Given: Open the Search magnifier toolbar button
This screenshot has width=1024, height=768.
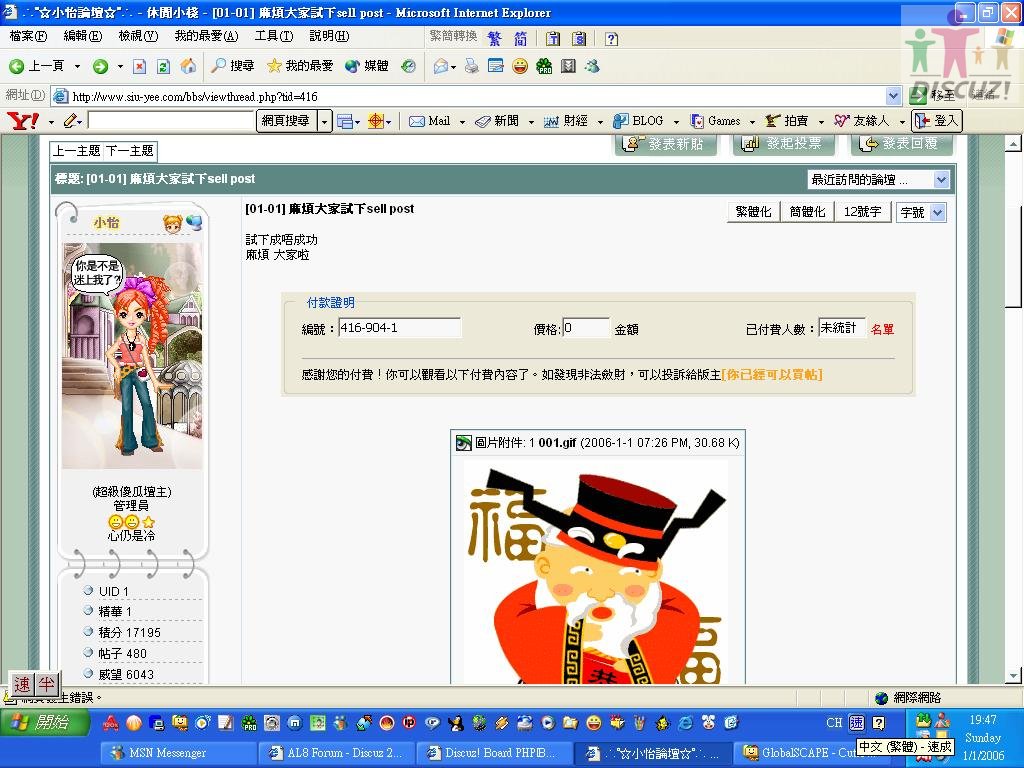Looking at the screenshot, I should [x=232, y=66].
